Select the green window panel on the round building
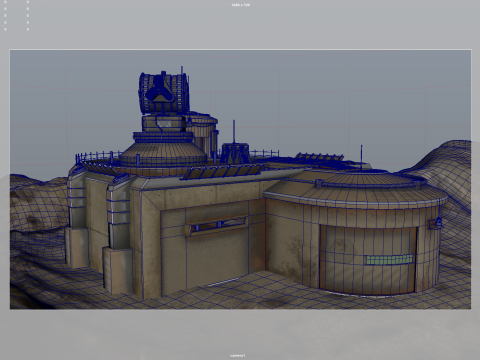 [x=389, y=260]
